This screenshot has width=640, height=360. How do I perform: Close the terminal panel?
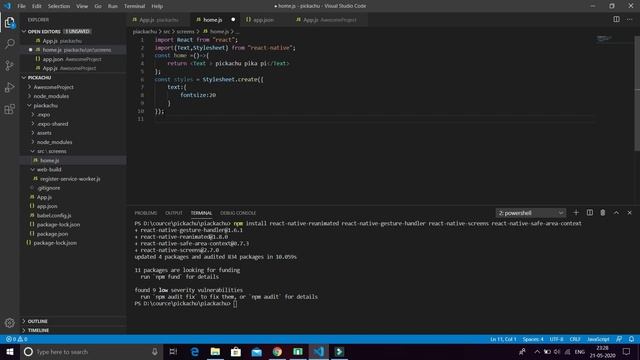[x=629, y=213]
